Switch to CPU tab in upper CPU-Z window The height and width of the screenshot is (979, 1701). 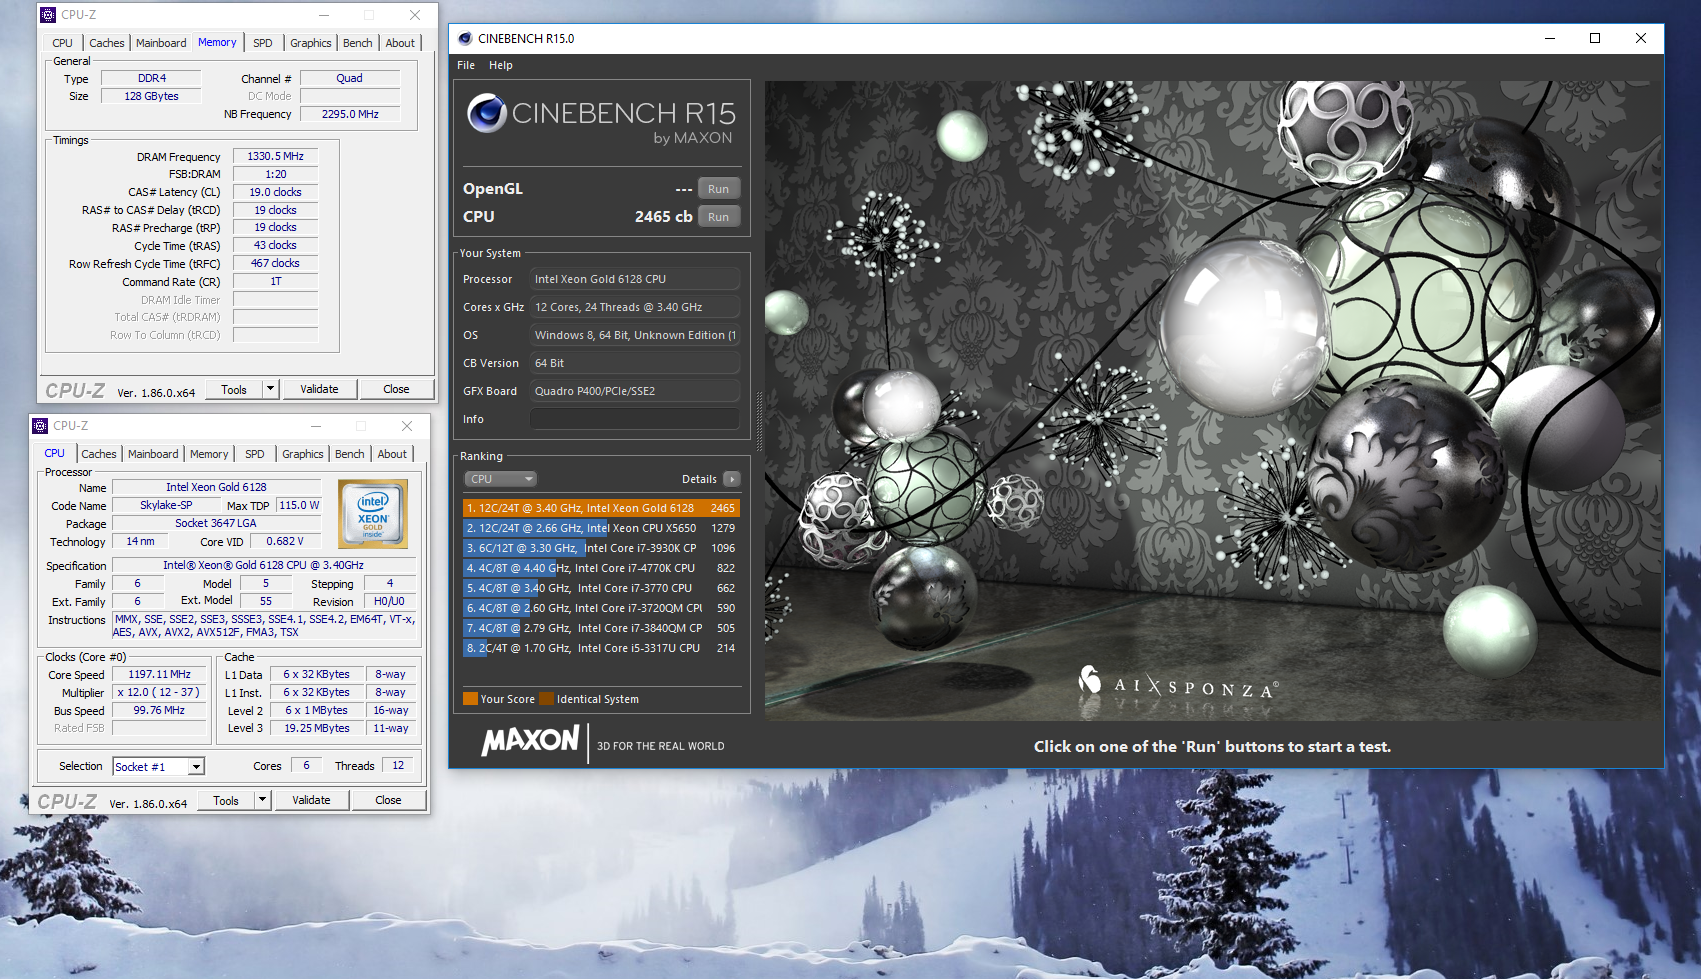(62, 43)
